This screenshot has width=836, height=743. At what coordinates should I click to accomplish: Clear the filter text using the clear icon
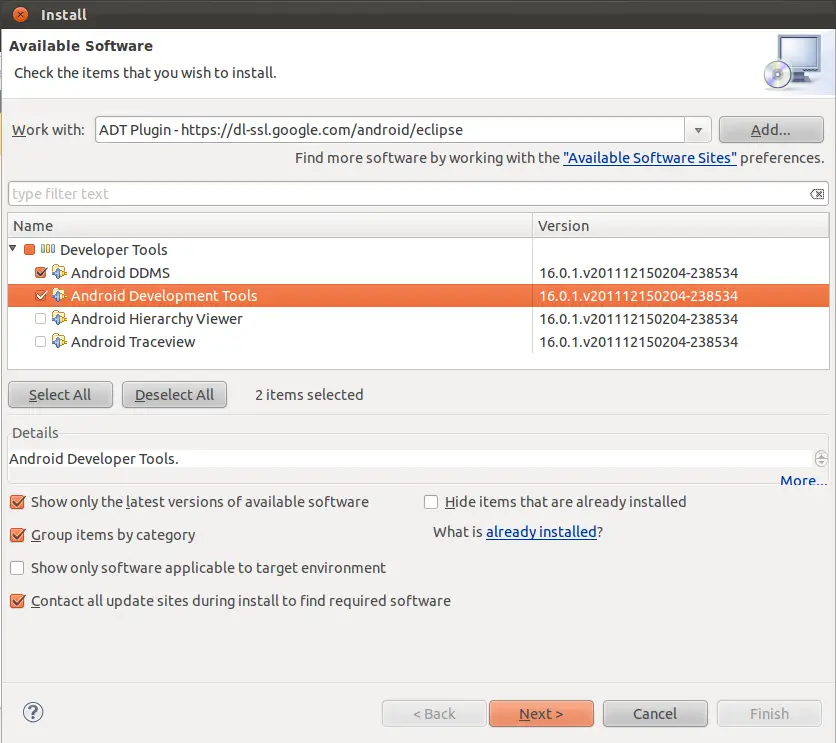pyautogui.click(x=817, y=194)
